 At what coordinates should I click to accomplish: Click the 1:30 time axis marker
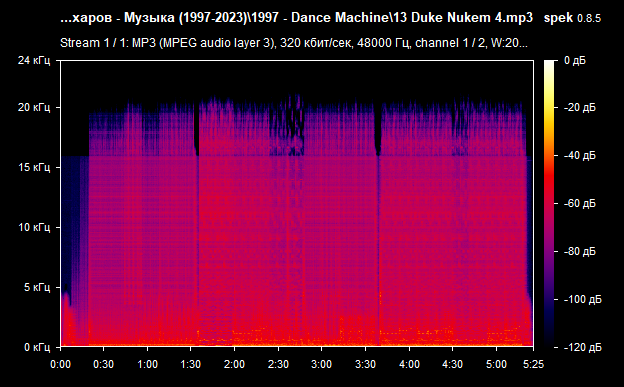(191, 364)
